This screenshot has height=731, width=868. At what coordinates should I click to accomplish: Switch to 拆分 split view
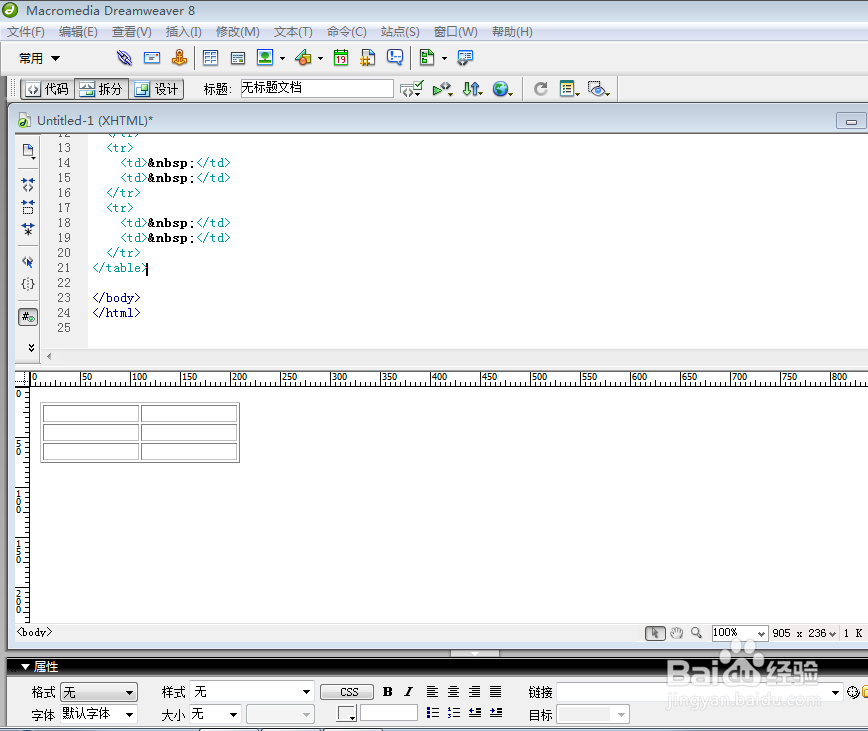(x=101, y=89)
